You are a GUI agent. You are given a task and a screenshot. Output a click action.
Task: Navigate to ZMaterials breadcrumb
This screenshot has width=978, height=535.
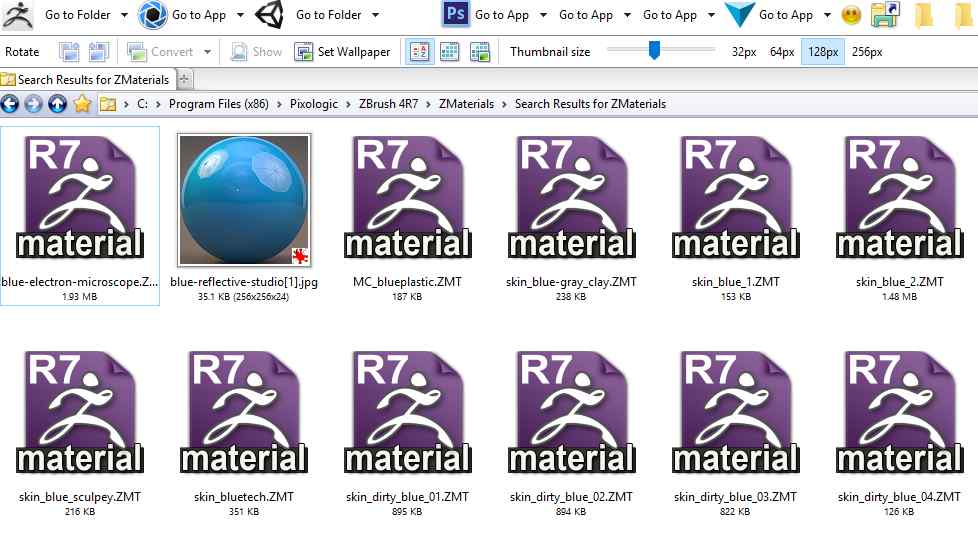pyautogui.click(x=467, y=104)
